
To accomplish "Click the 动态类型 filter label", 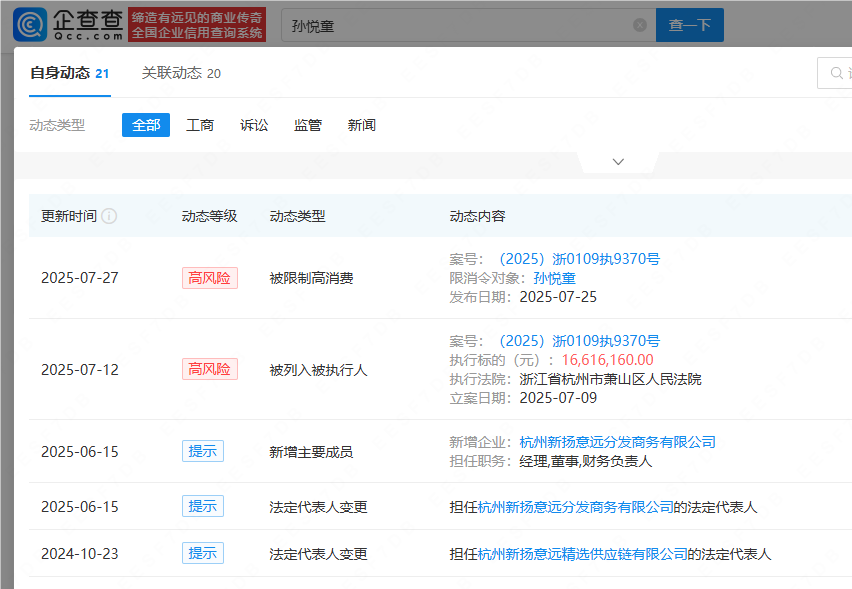I will 57,126.
